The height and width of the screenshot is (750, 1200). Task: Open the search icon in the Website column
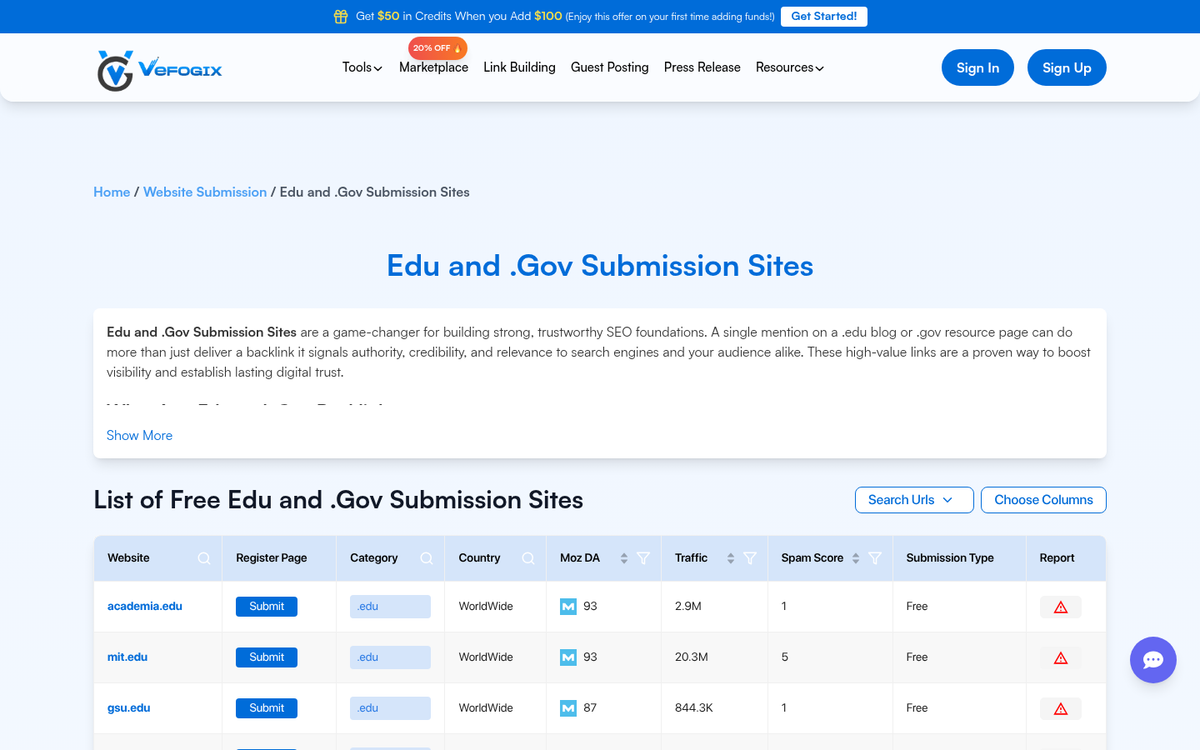click(x=204, y=558)
